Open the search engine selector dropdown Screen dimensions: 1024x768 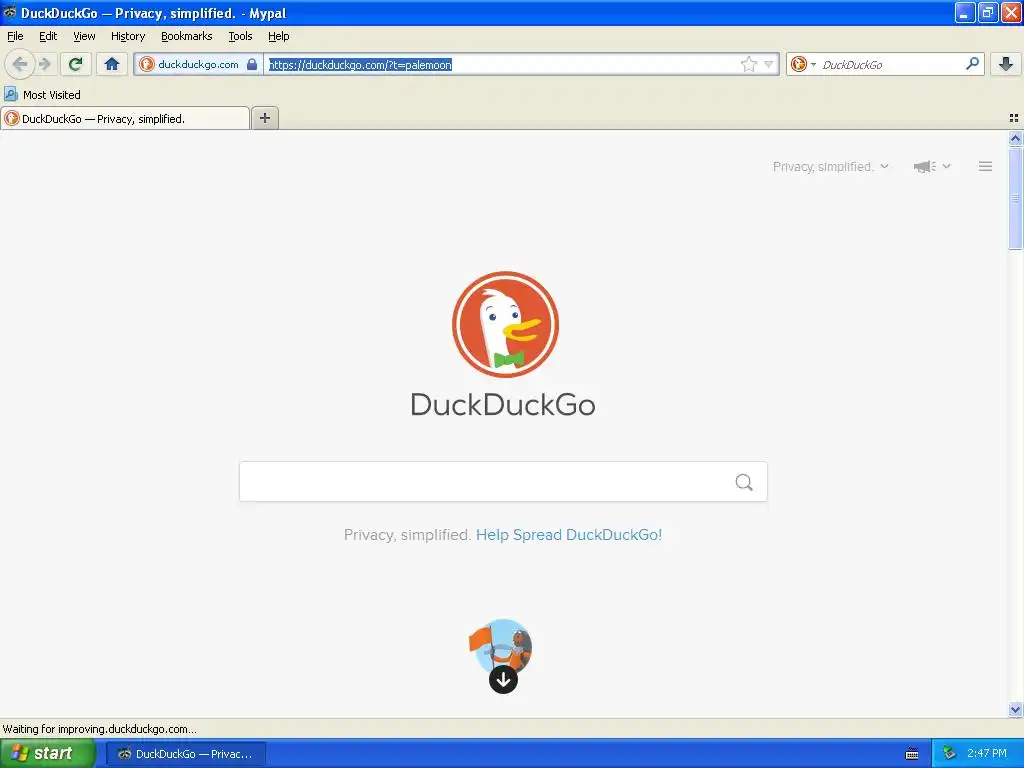coord(803,64)
